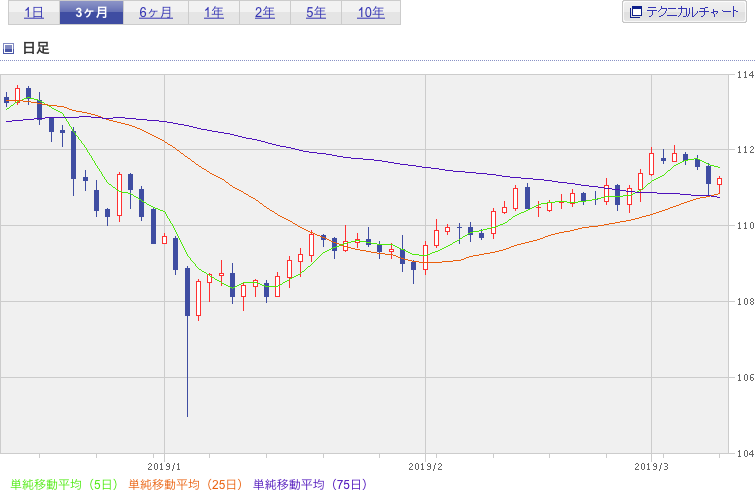
Task: Click the 単純移動平均(75日) purple legend label
Action: pyautogui.click(x=310, y=484)
